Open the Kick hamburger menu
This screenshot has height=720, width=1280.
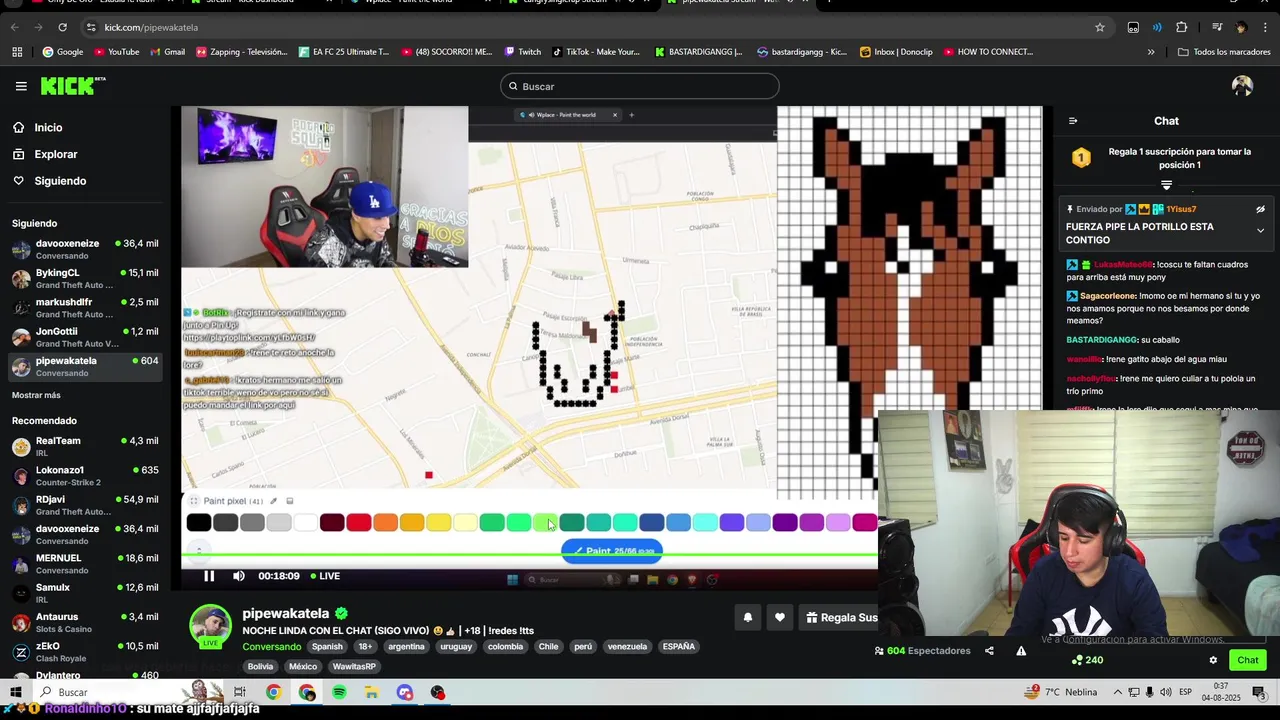coord(21,86)
